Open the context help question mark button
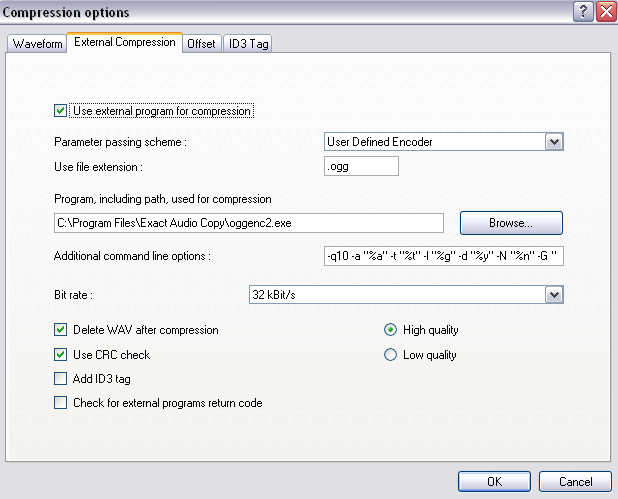The image size is (618, 499). [583, 11]
